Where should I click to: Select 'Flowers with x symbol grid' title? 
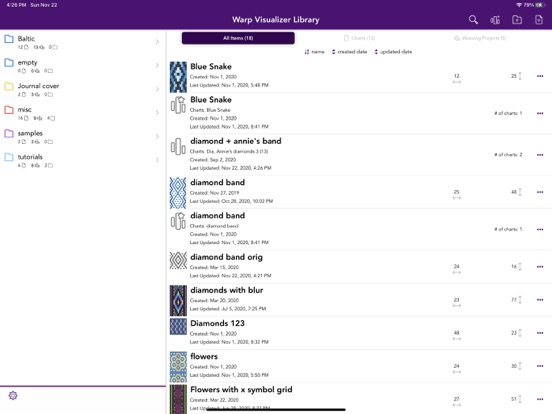coord(241,390)
